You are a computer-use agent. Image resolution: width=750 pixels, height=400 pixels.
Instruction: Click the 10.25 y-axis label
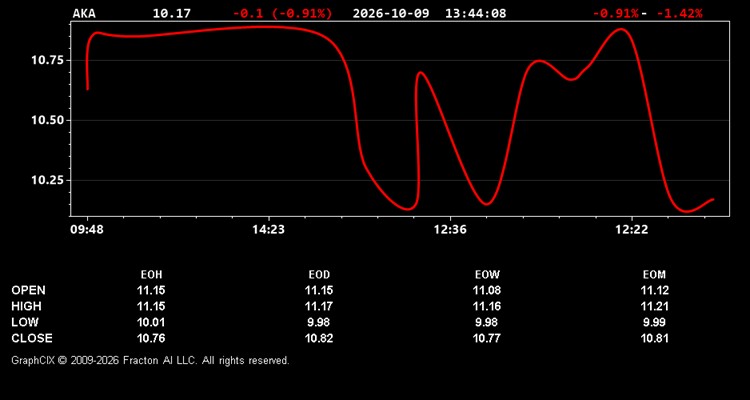click(x=47, y=180)
